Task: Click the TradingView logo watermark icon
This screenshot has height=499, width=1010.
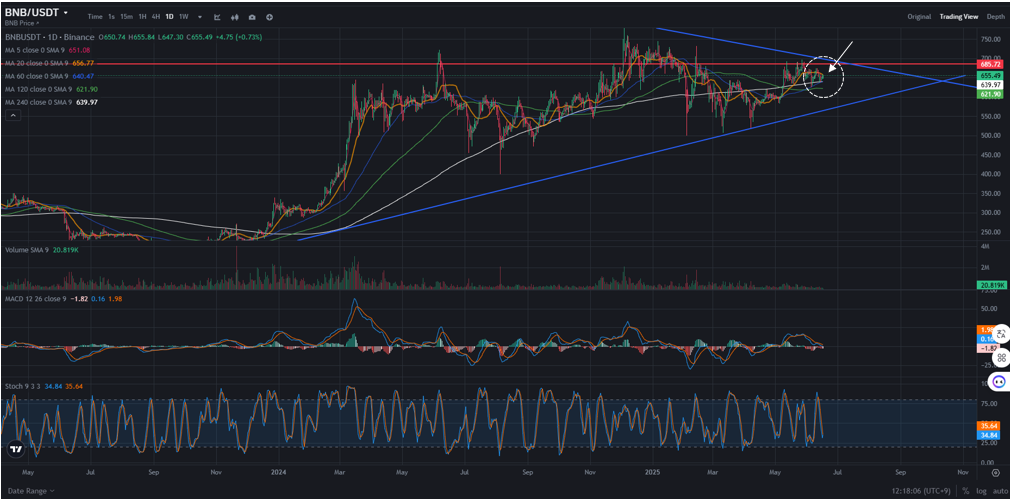Action: tap(17, 449)
